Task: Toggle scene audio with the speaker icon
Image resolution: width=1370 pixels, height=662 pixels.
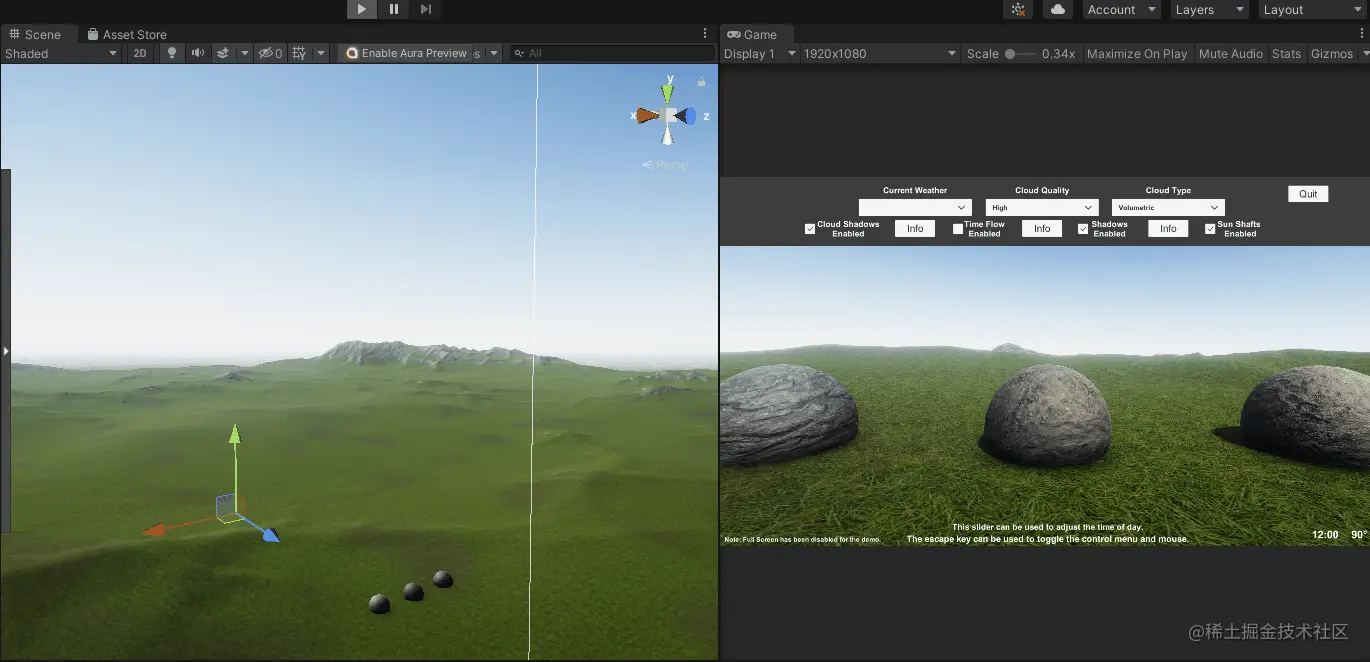Action: point(198,53)
